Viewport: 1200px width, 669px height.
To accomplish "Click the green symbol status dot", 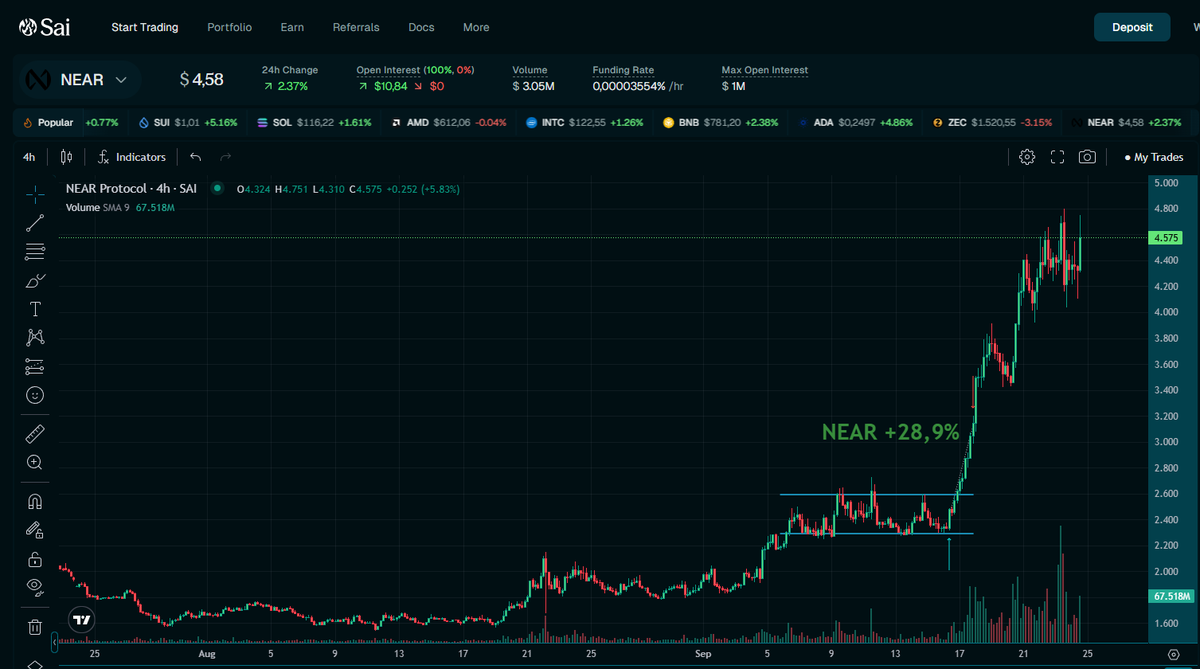I will 217,188.
